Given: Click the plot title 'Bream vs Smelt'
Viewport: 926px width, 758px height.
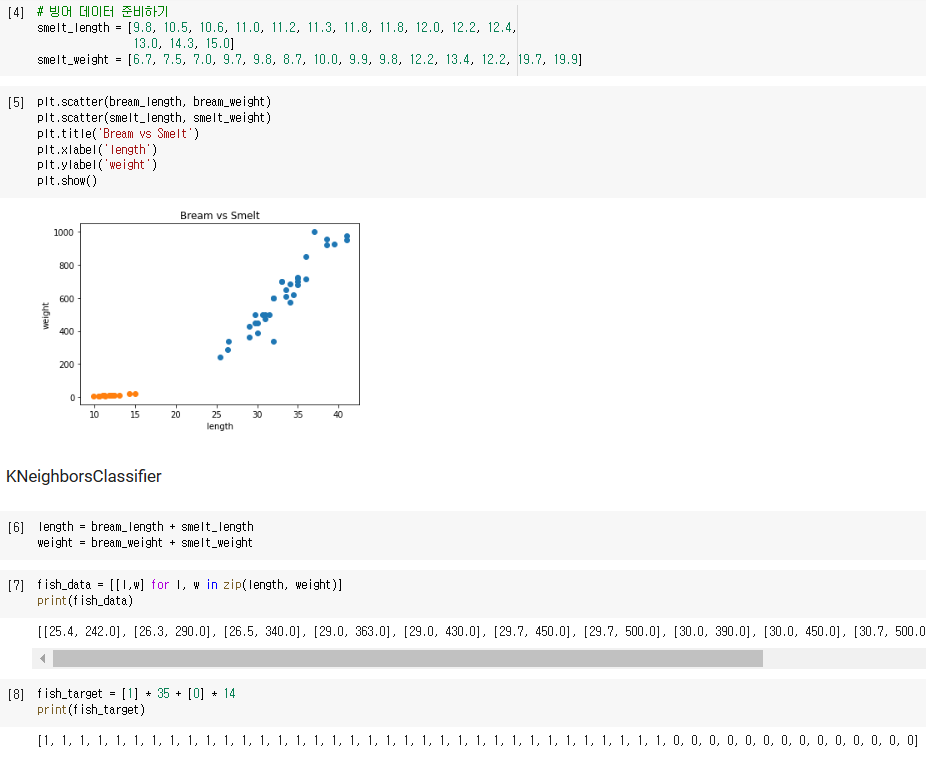Looking at the screenshot, I should coord(220,215).
